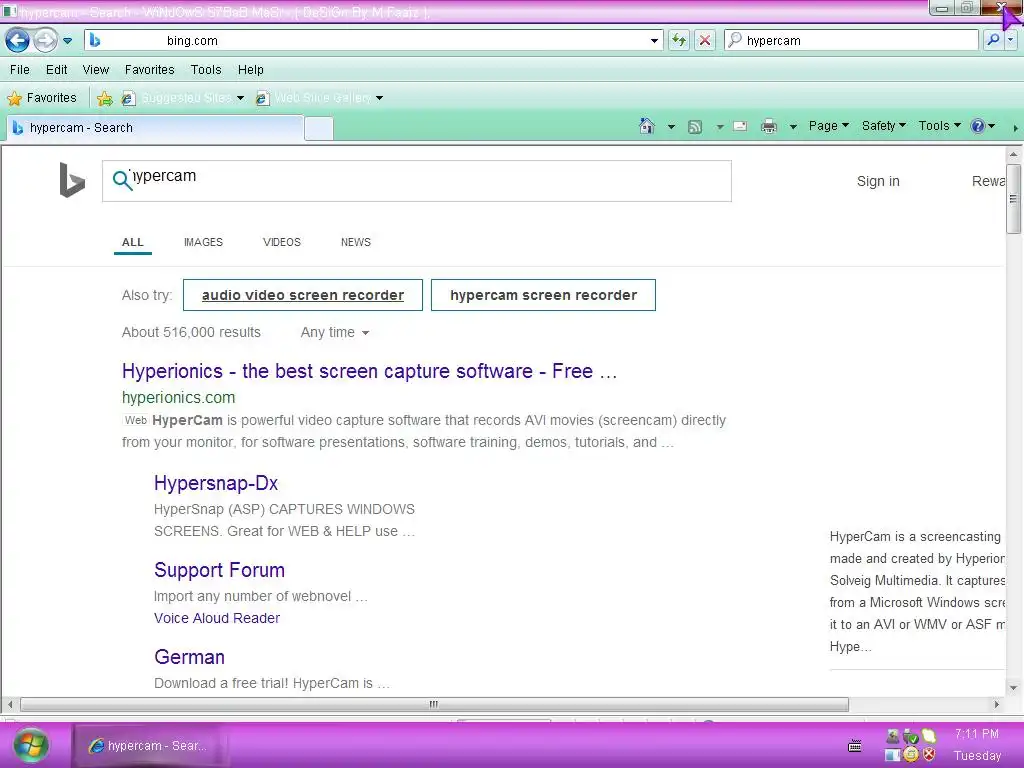Expand the Print options dropdown arrow
Image resolution: width=1024 pixels, height=768 pixels.
point(793,127)
